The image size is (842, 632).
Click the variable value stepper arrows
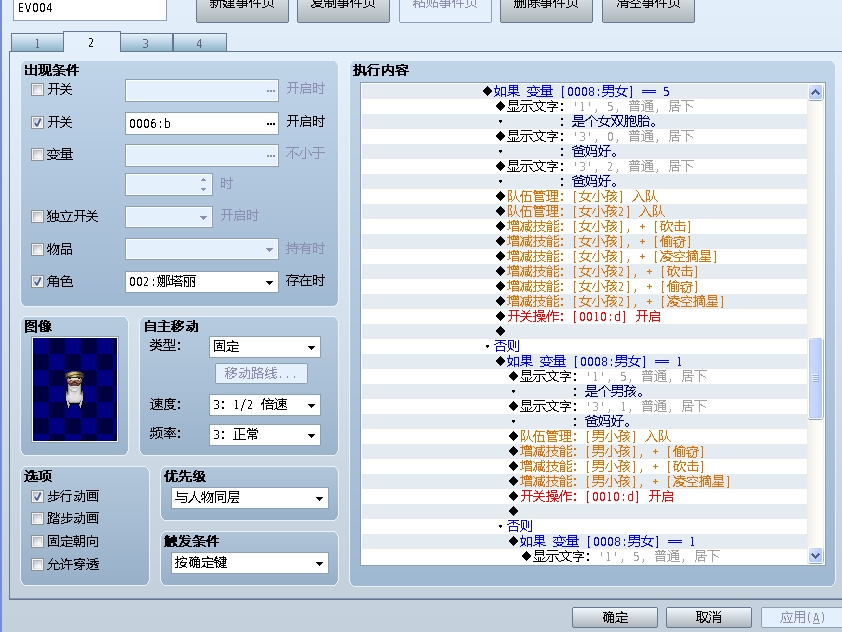click(204, 184)
